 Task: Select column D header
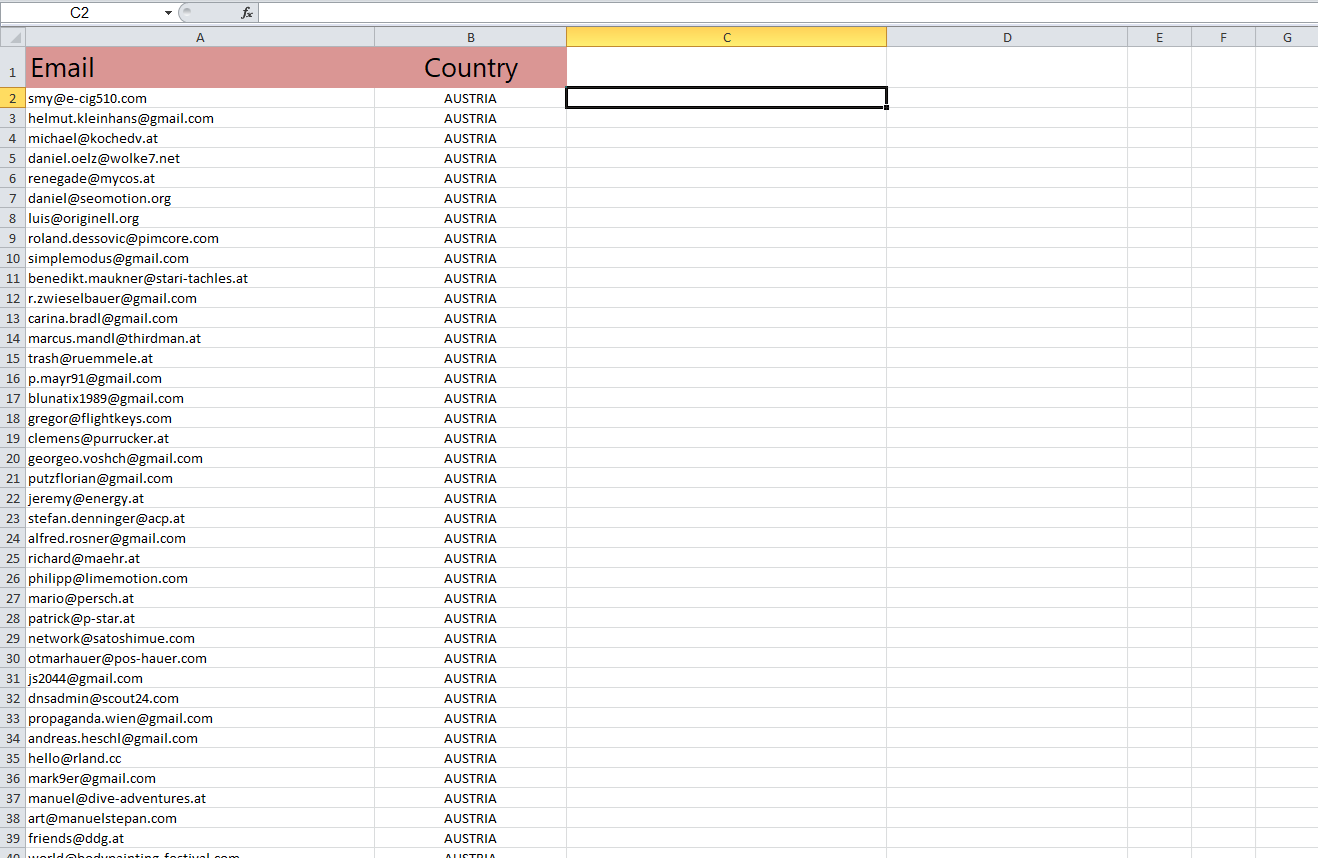point(1007,37)
